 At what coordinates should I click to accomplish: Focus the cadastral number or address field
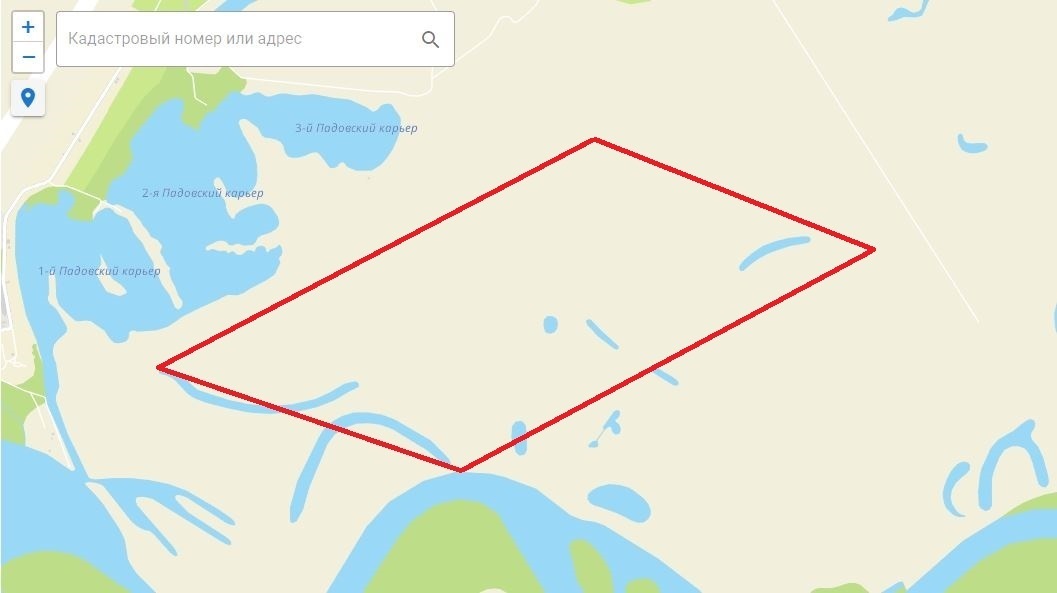point(255,39)
